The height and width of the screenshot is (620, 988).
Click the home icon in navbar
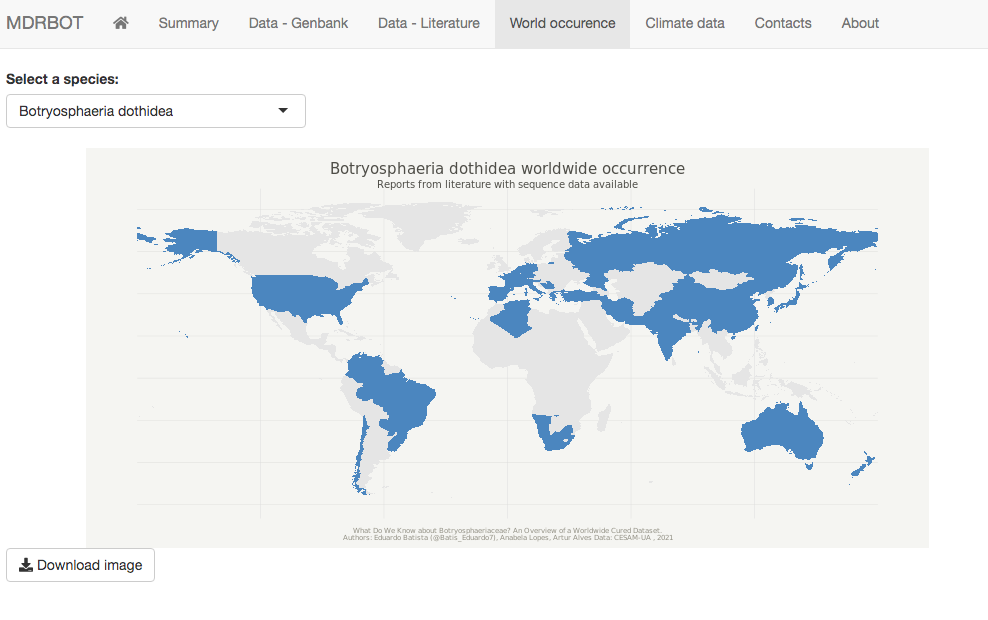pos(121,23)
